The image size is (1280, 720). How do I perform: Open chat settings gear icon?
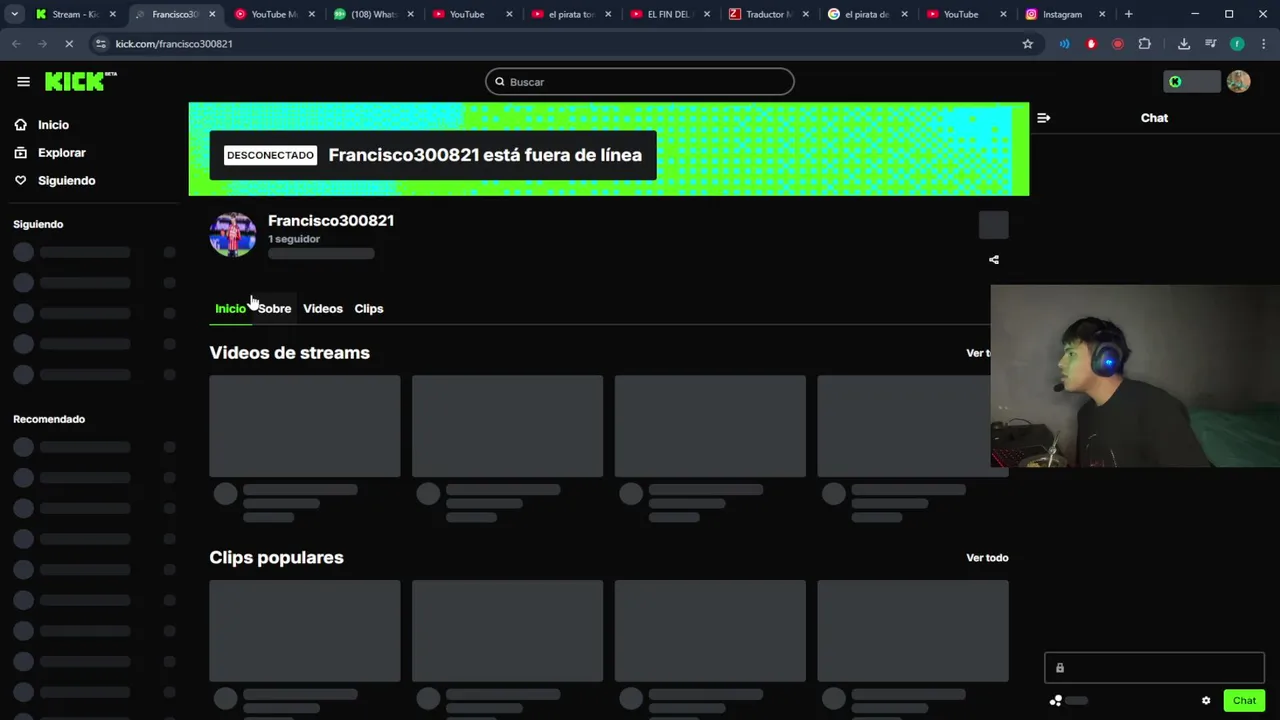1206,701
